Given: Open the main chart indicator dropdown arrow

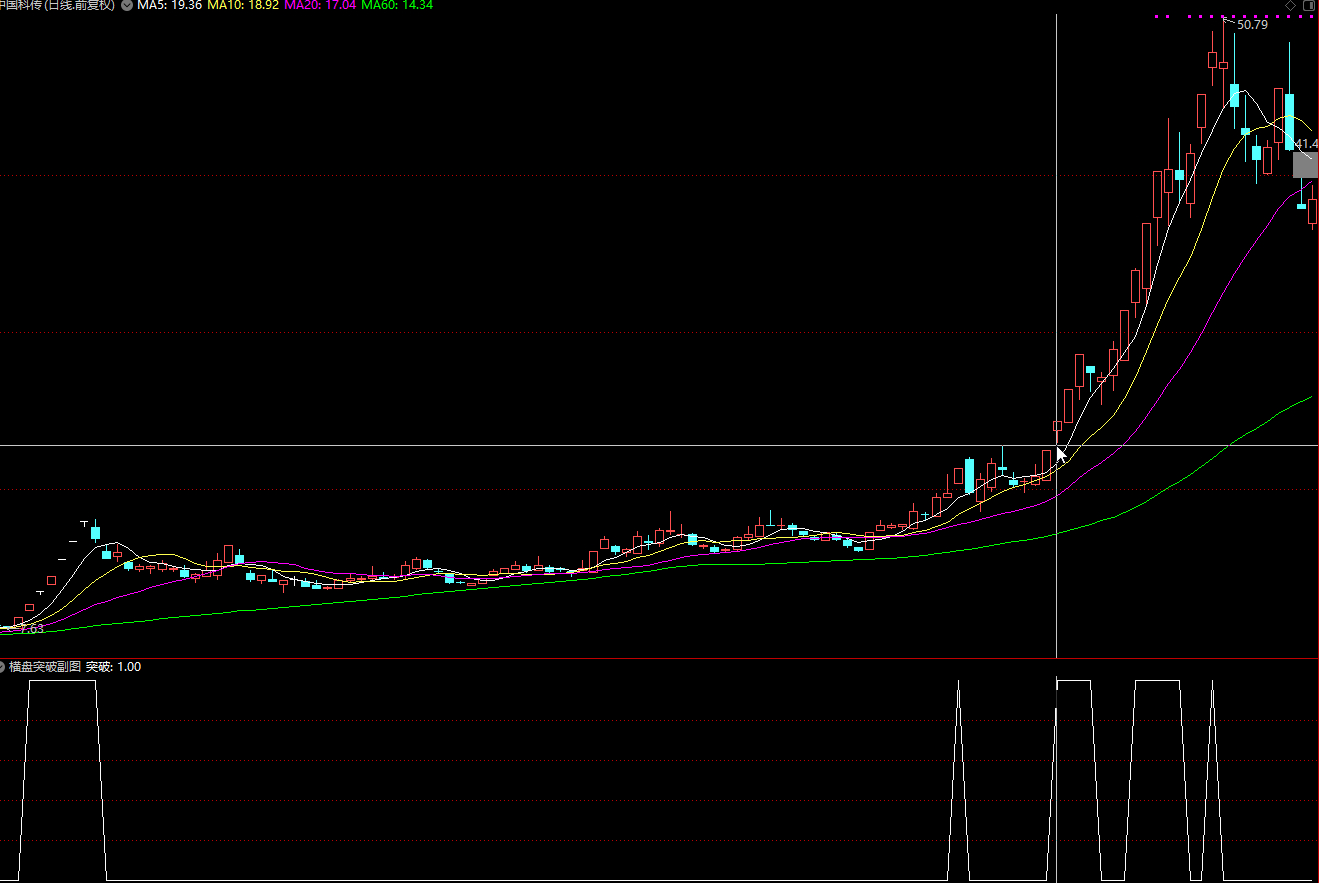Looking at the screenshot, I should [127, 5].
